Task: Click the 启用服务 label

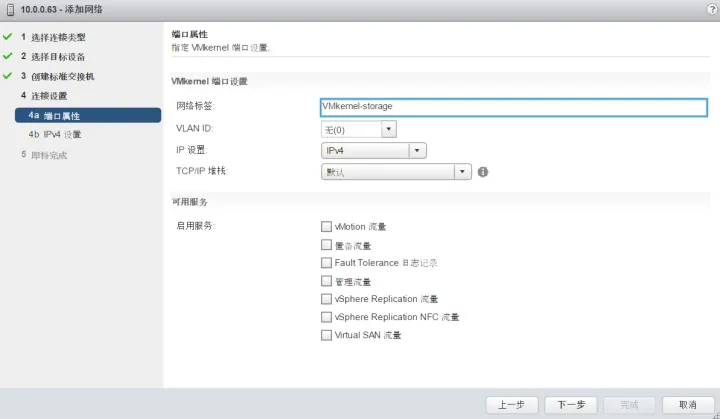Action: point(196,226)
